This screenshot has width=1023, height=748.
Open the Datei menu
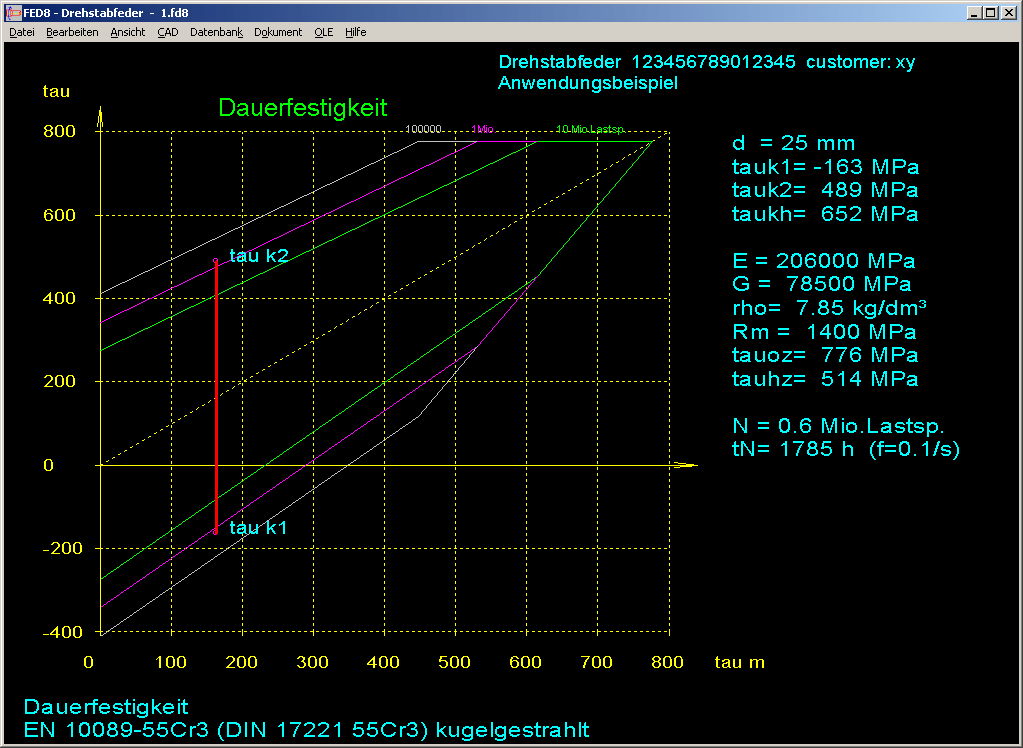point(22,32)
